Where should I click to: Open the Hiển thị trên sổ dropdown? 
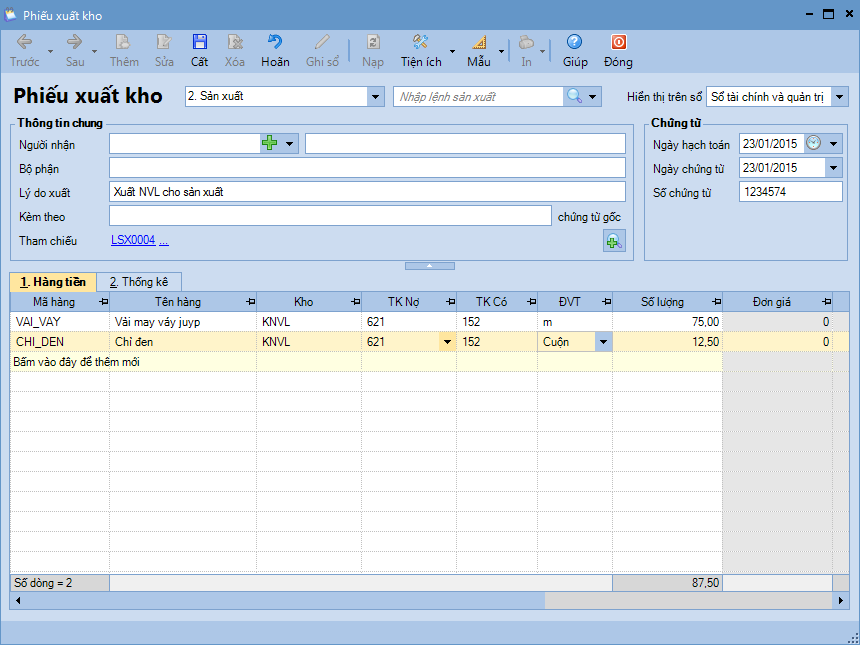point(839,97)
